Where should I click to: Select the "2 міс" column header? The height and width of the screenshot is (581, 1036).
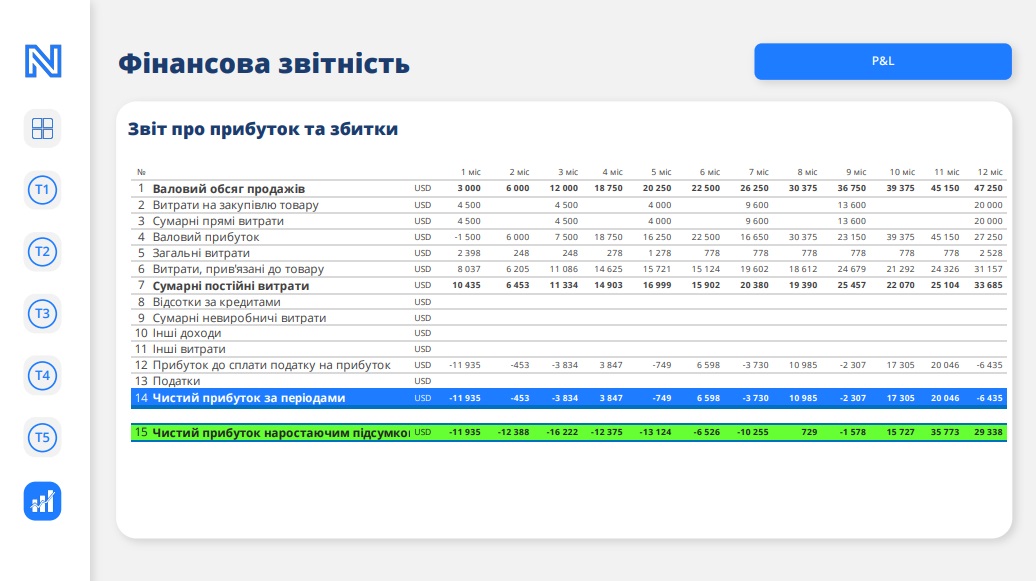[519, 172]
